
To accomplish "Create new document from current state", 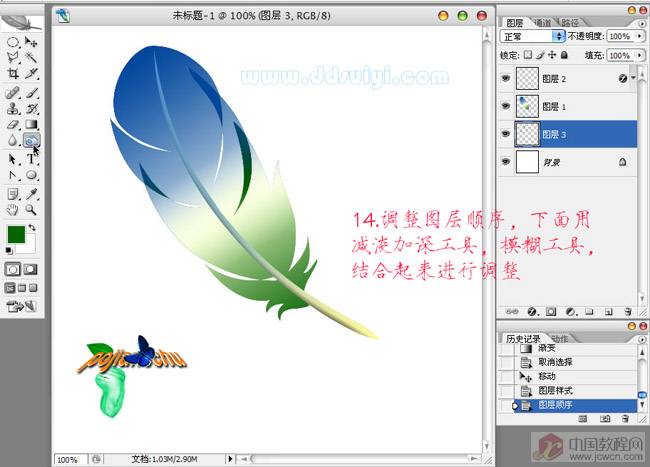I will (x=582, y=419).
